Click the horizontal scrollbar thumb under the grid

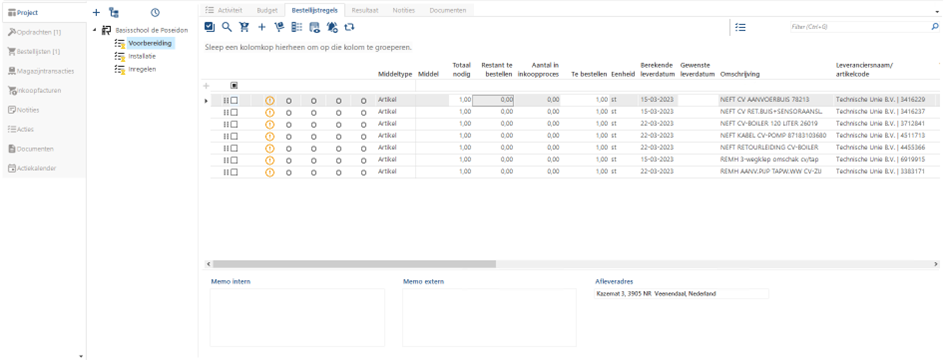(354, 264)
